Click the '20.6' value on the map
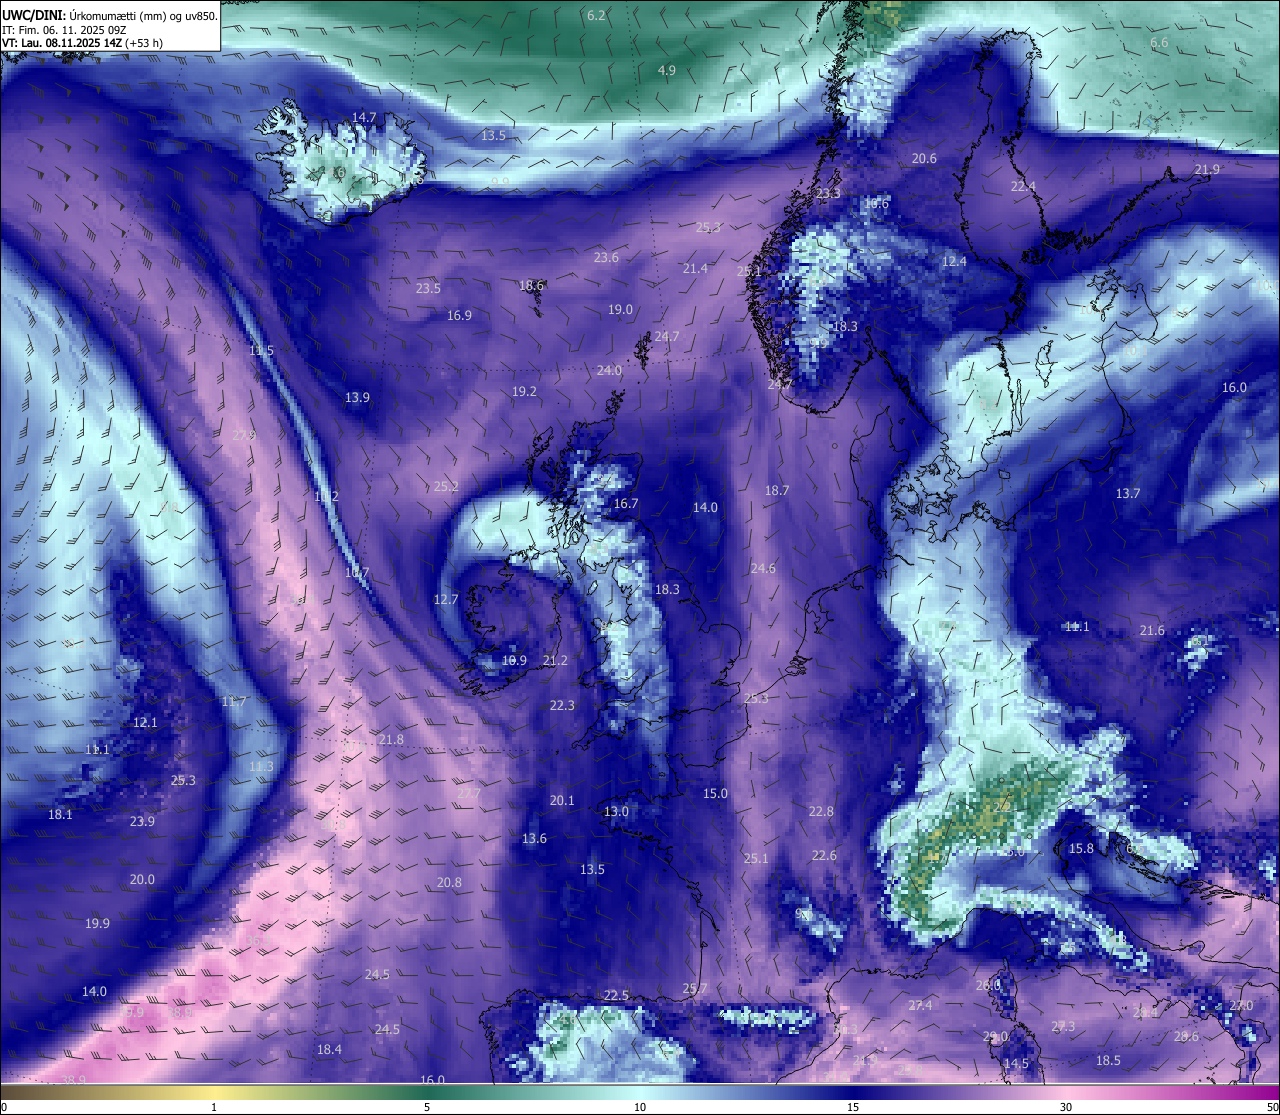 [924, 158]
